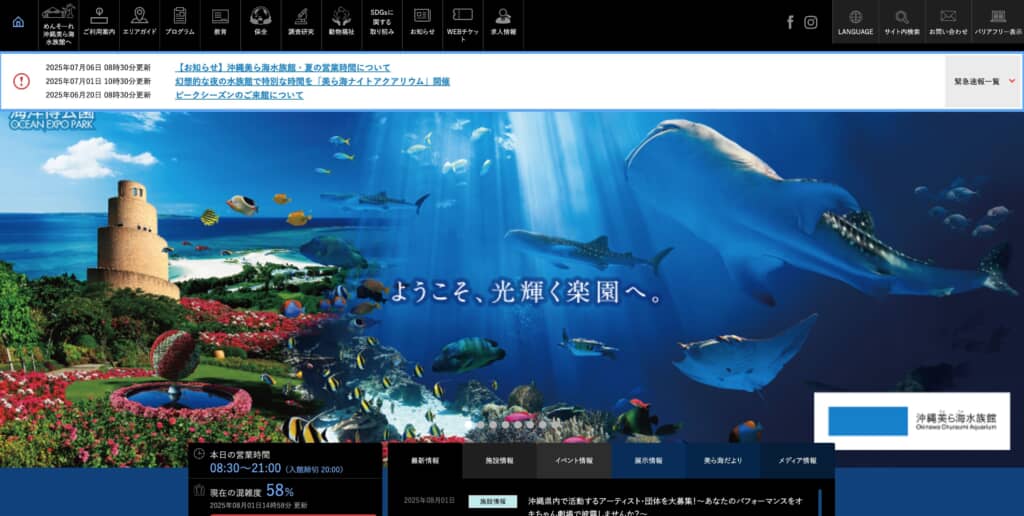Open サイト内検索 site search
1024x516 pixels.
(x=902, y=22)
